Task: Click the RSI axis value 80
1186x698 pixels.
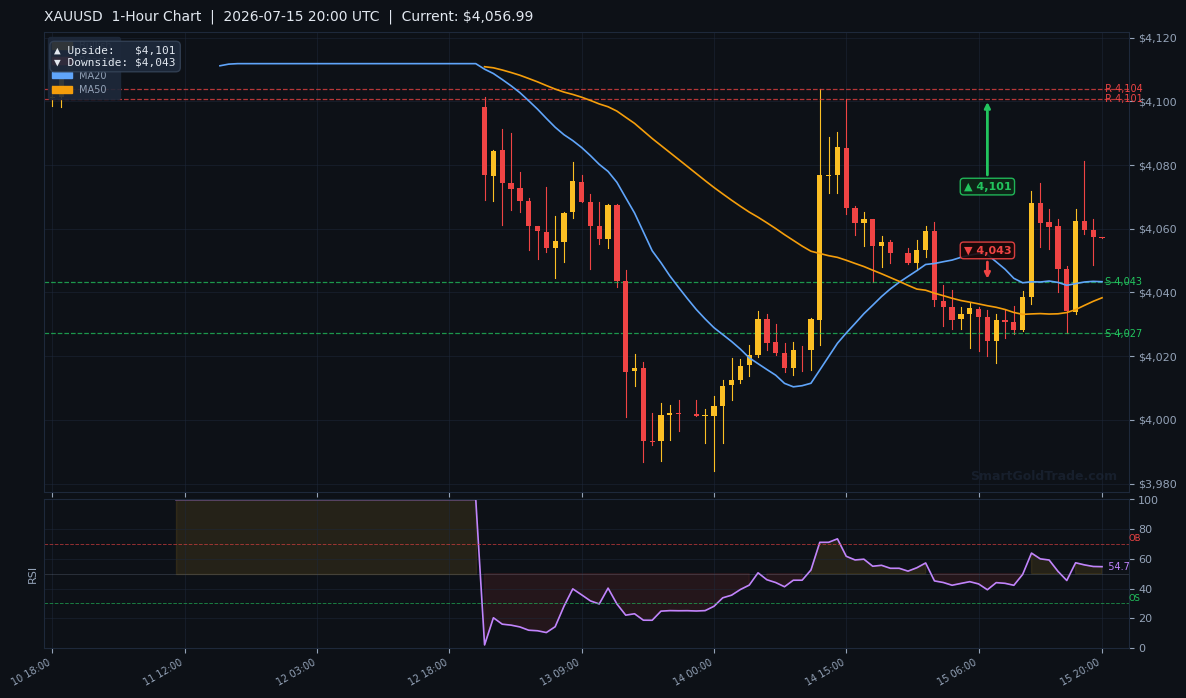Action: (1144, 529)
